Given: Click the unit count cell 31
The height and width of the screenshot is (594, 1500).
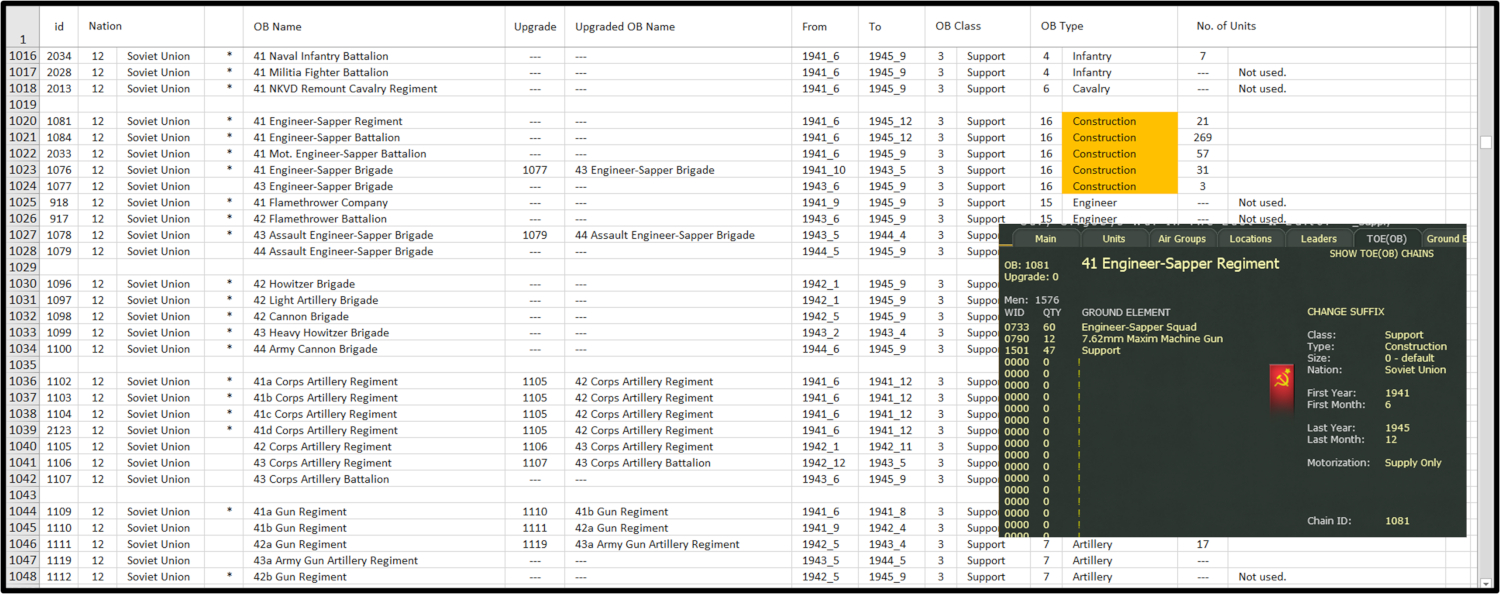Looking at the screenshot, I should pos(1203,170).
